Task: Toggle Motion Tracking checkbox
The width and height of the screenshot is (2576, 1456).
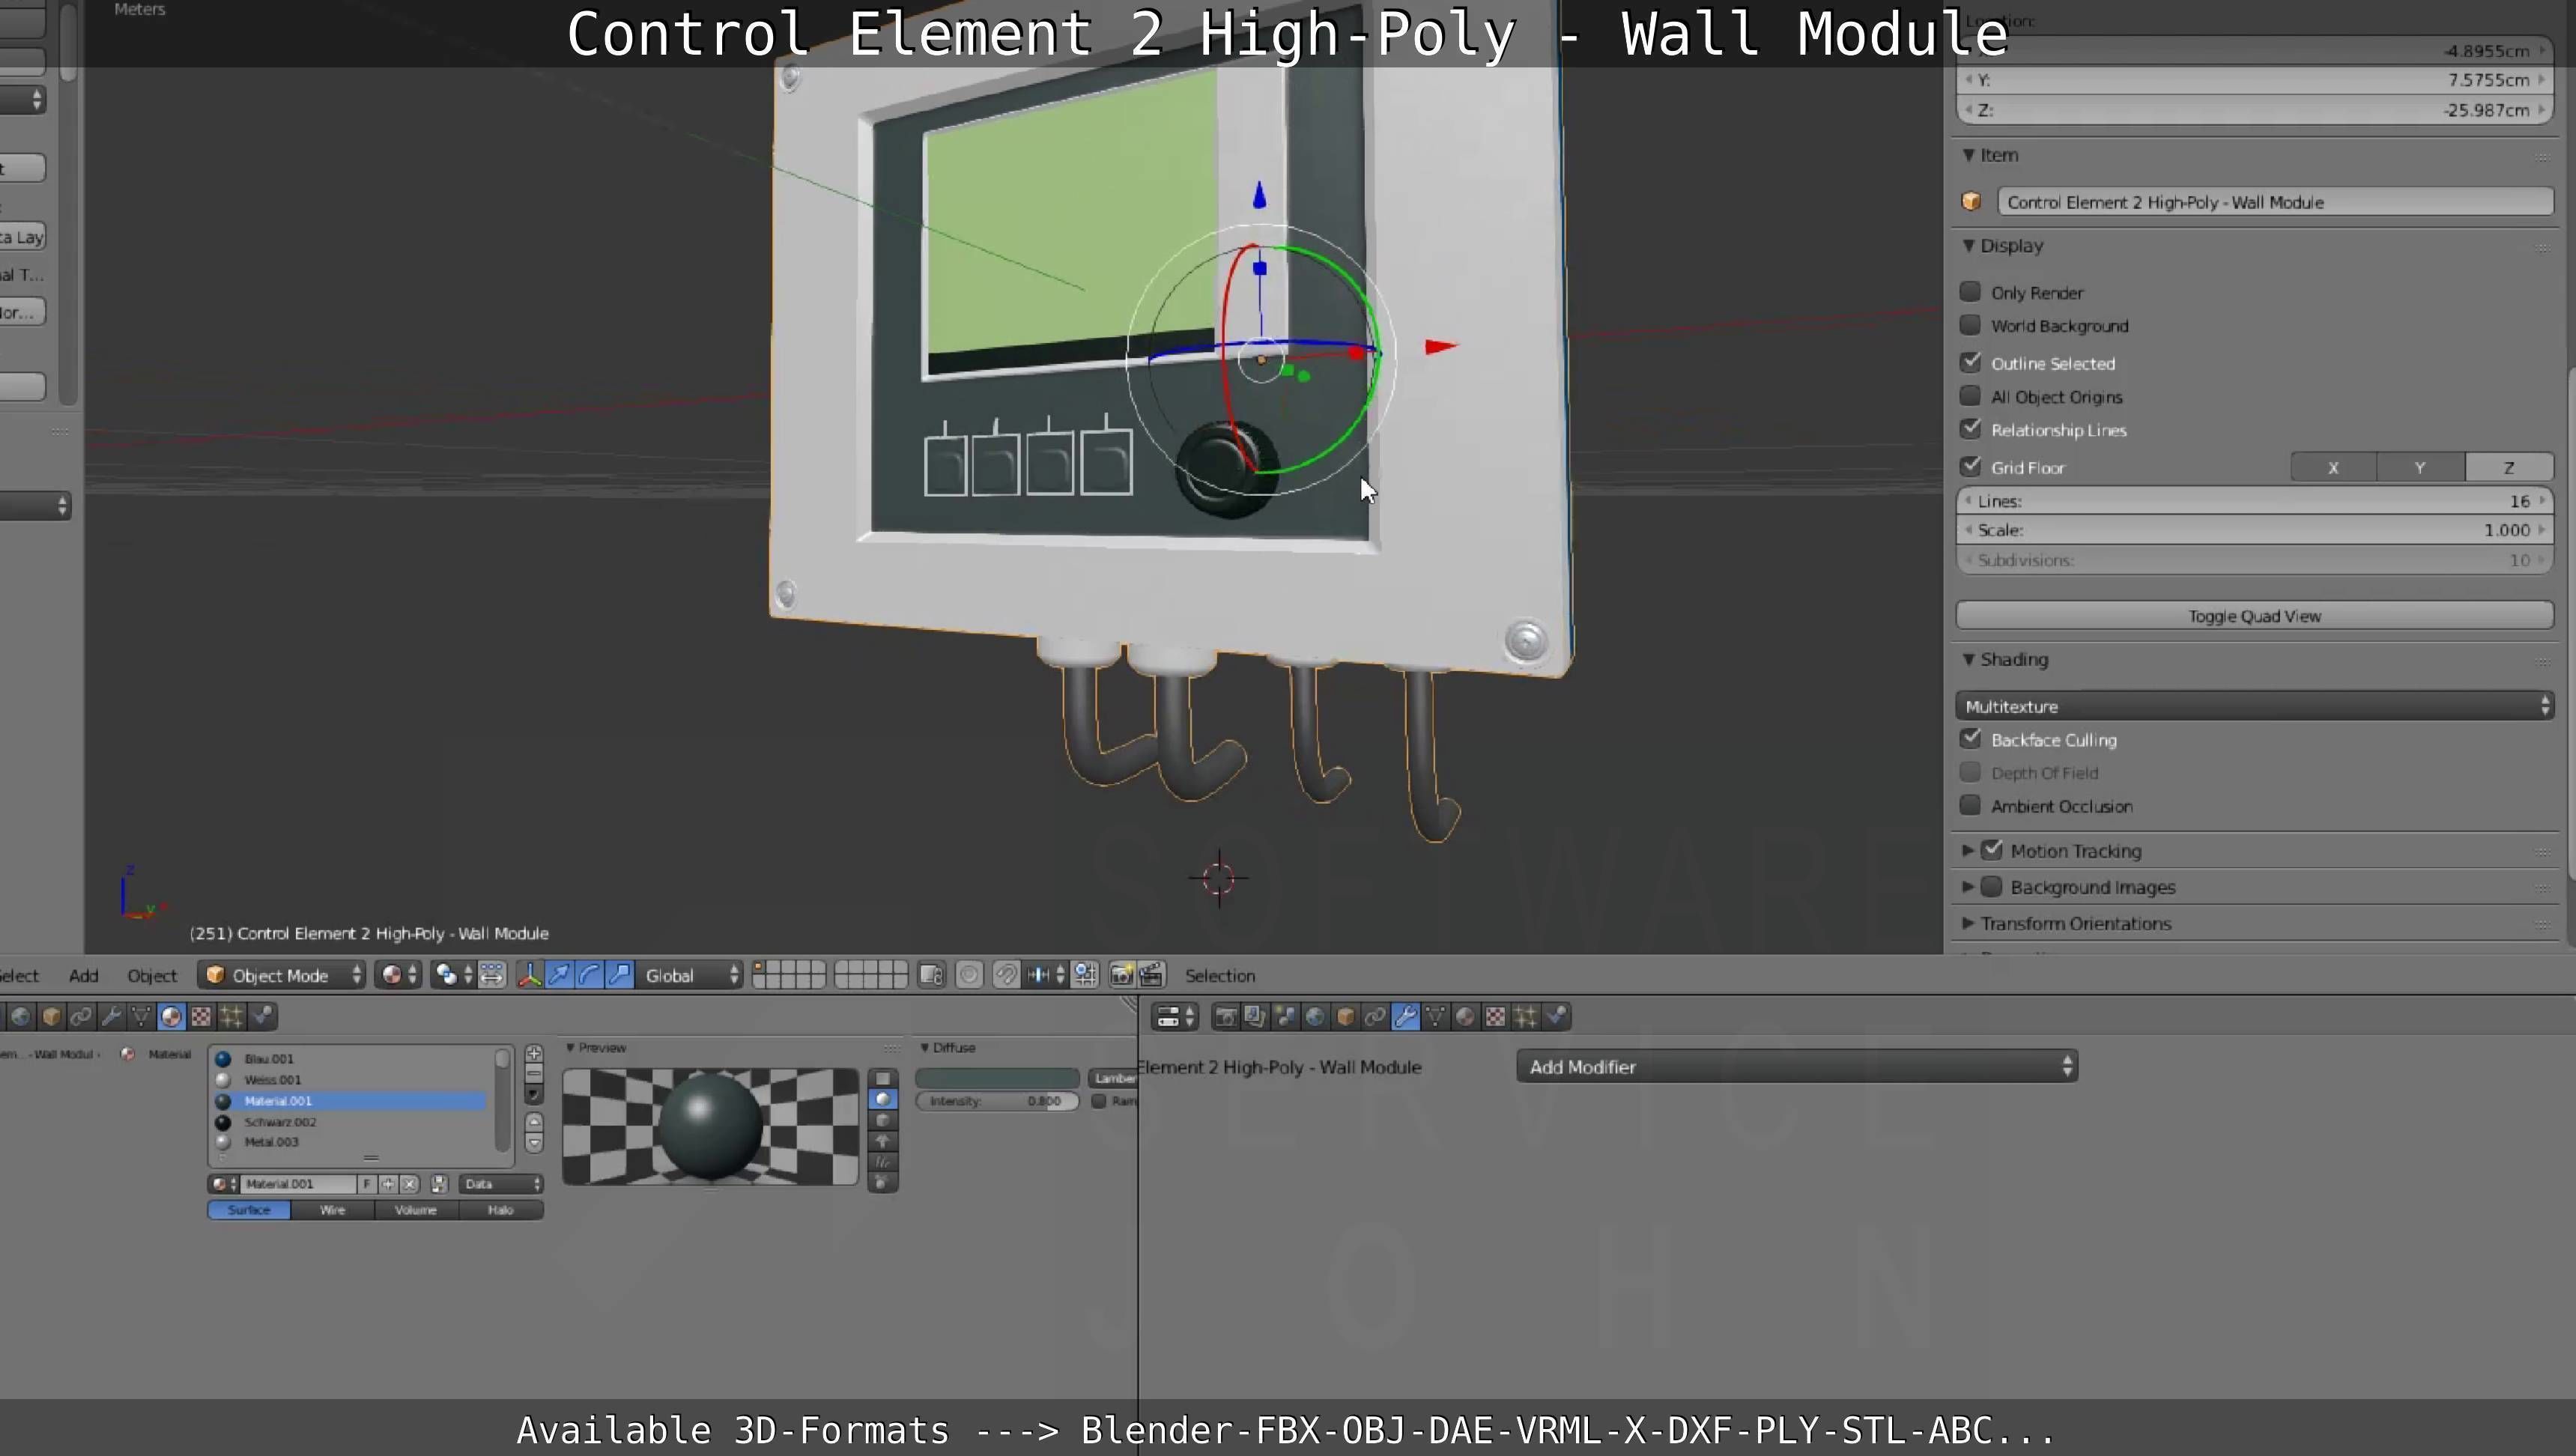Action: [x=1992, y=850]
